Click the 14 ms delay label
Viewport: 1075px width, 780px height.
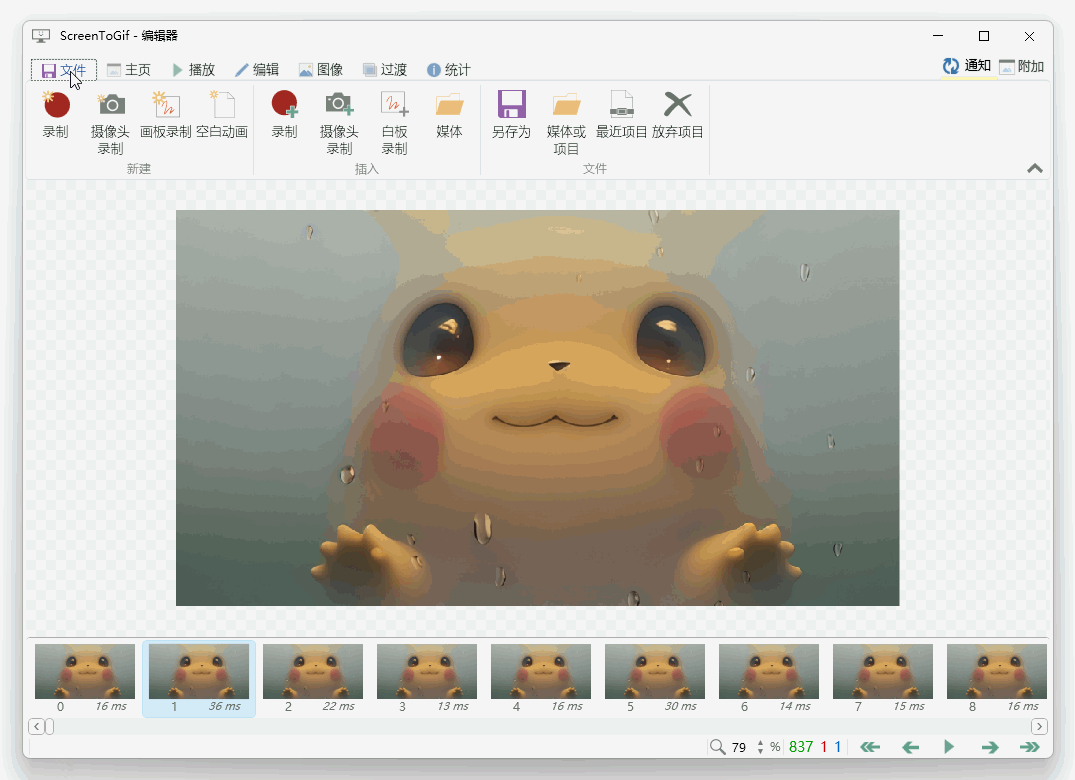pos(795,706)
